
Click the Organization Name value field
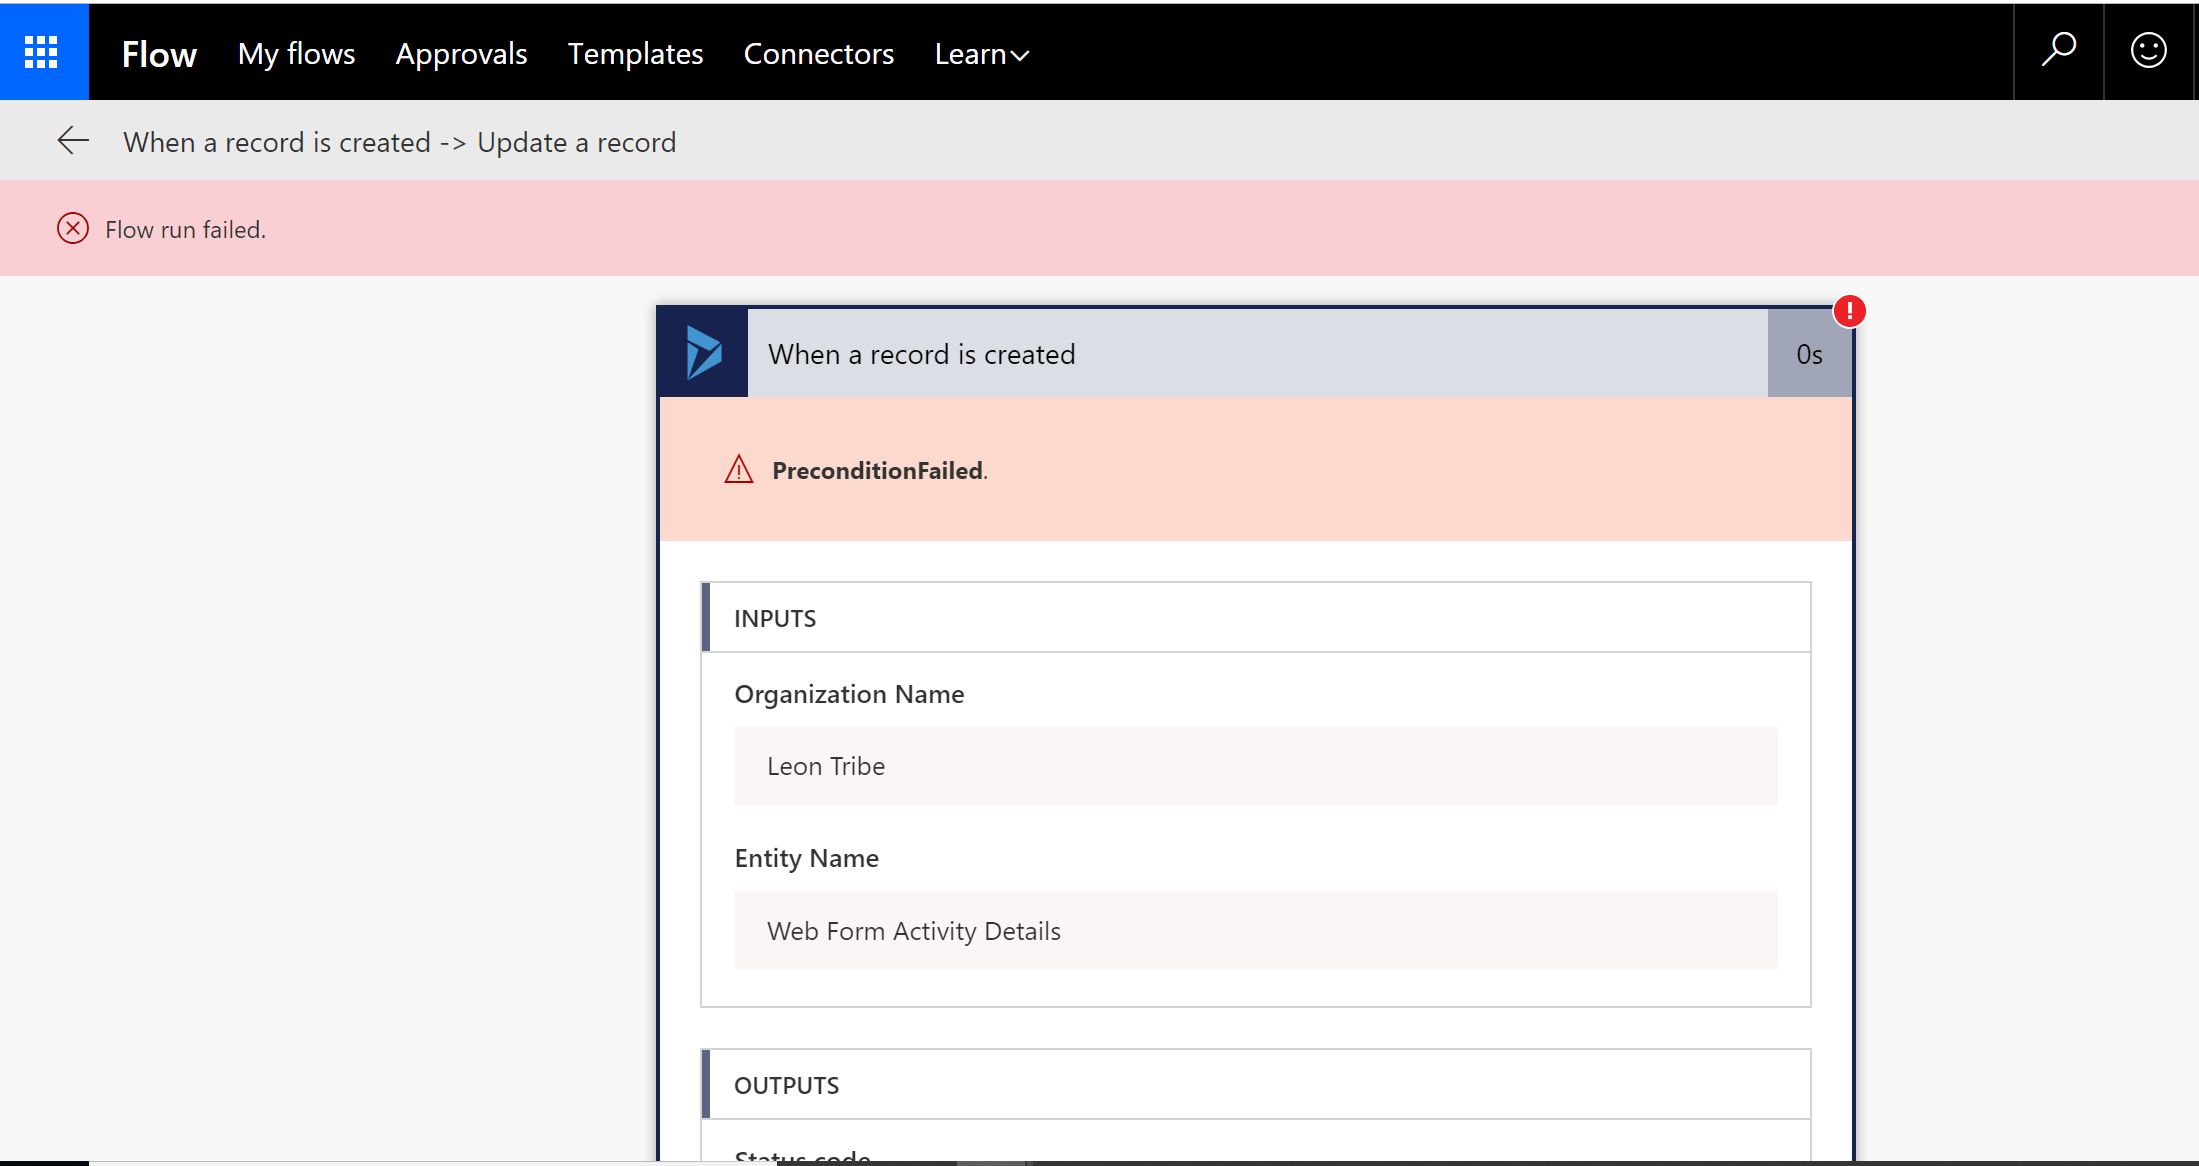(1255, 766)
